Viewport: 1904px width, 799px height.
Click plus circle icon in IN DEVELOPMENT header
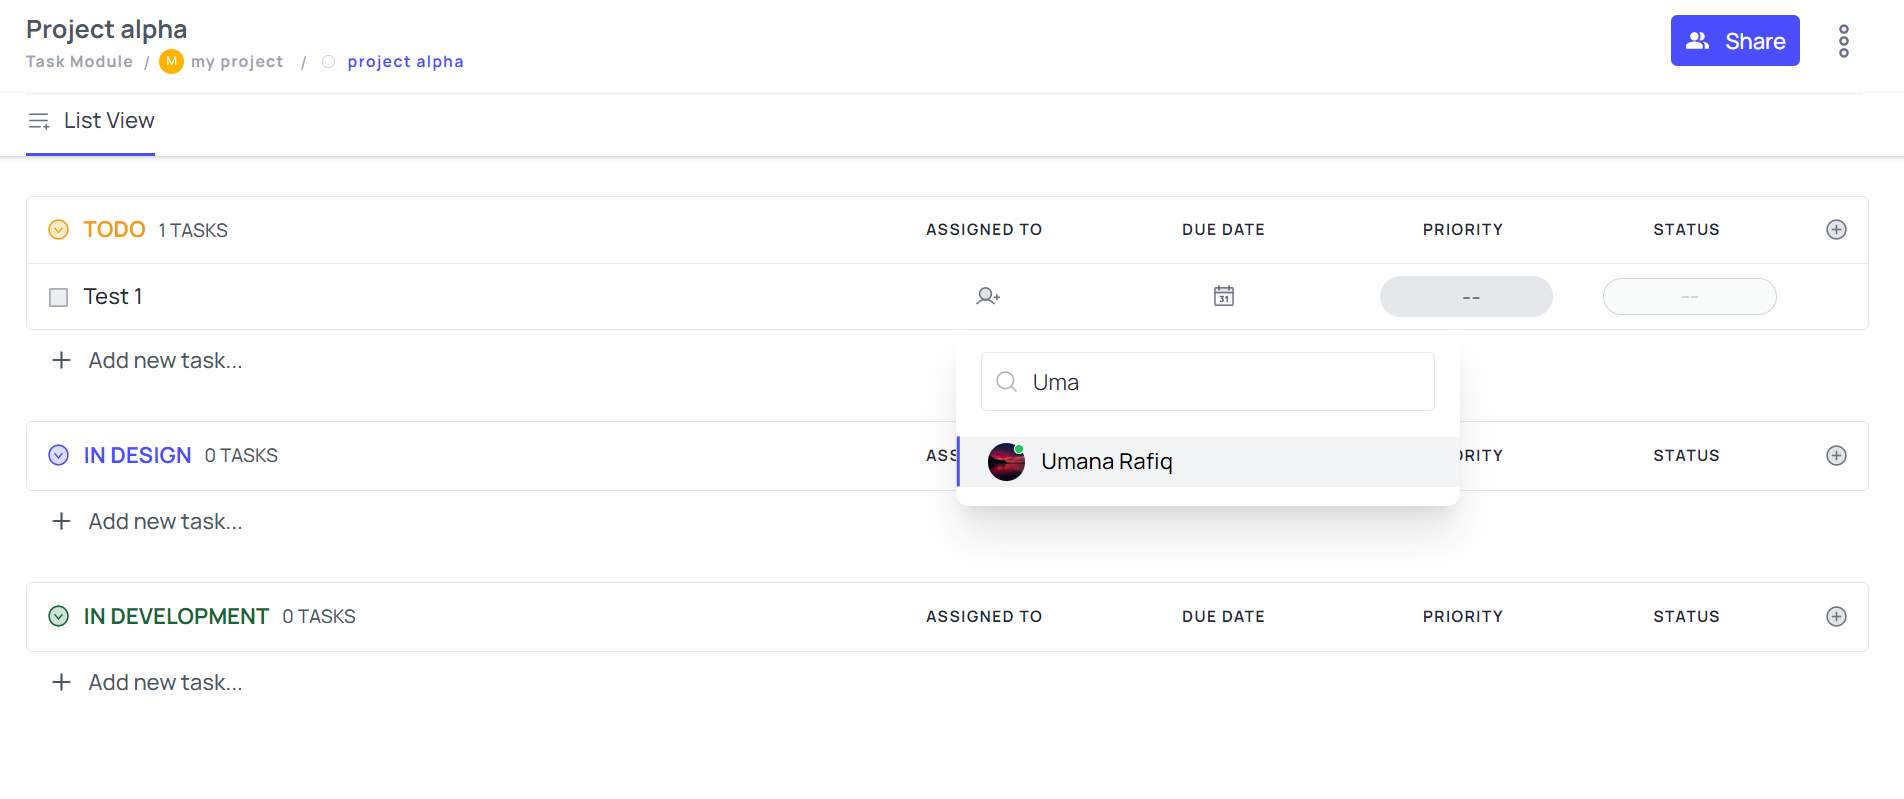[1836, 617]
